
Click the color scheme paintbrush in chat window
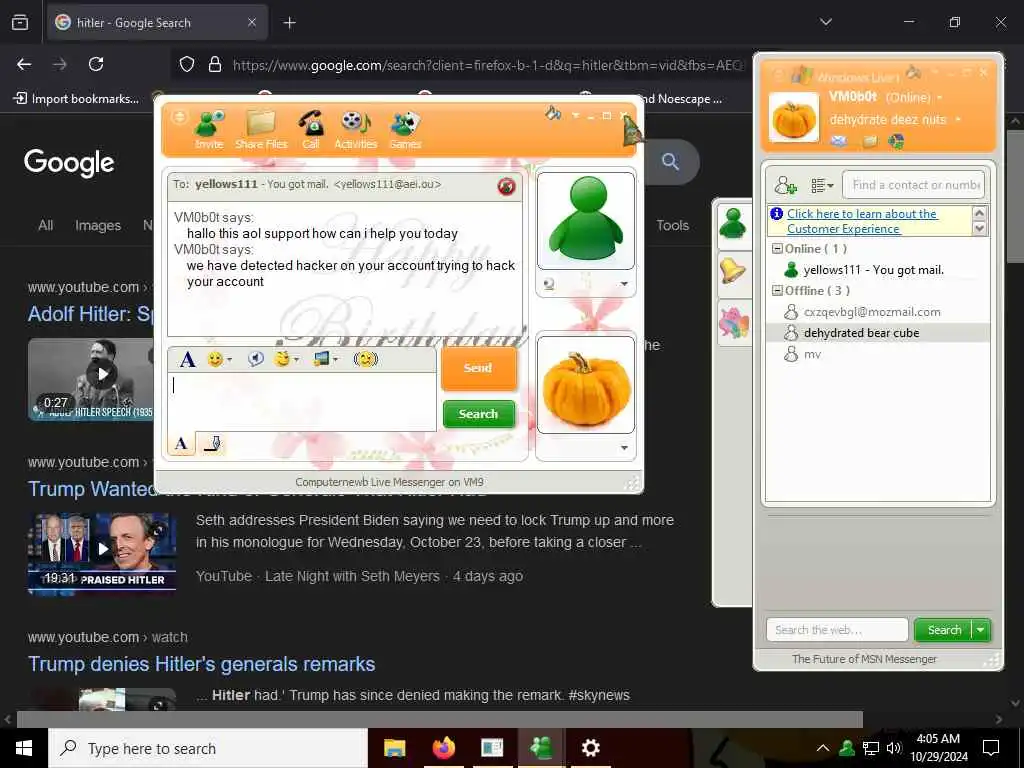(553, 114)
